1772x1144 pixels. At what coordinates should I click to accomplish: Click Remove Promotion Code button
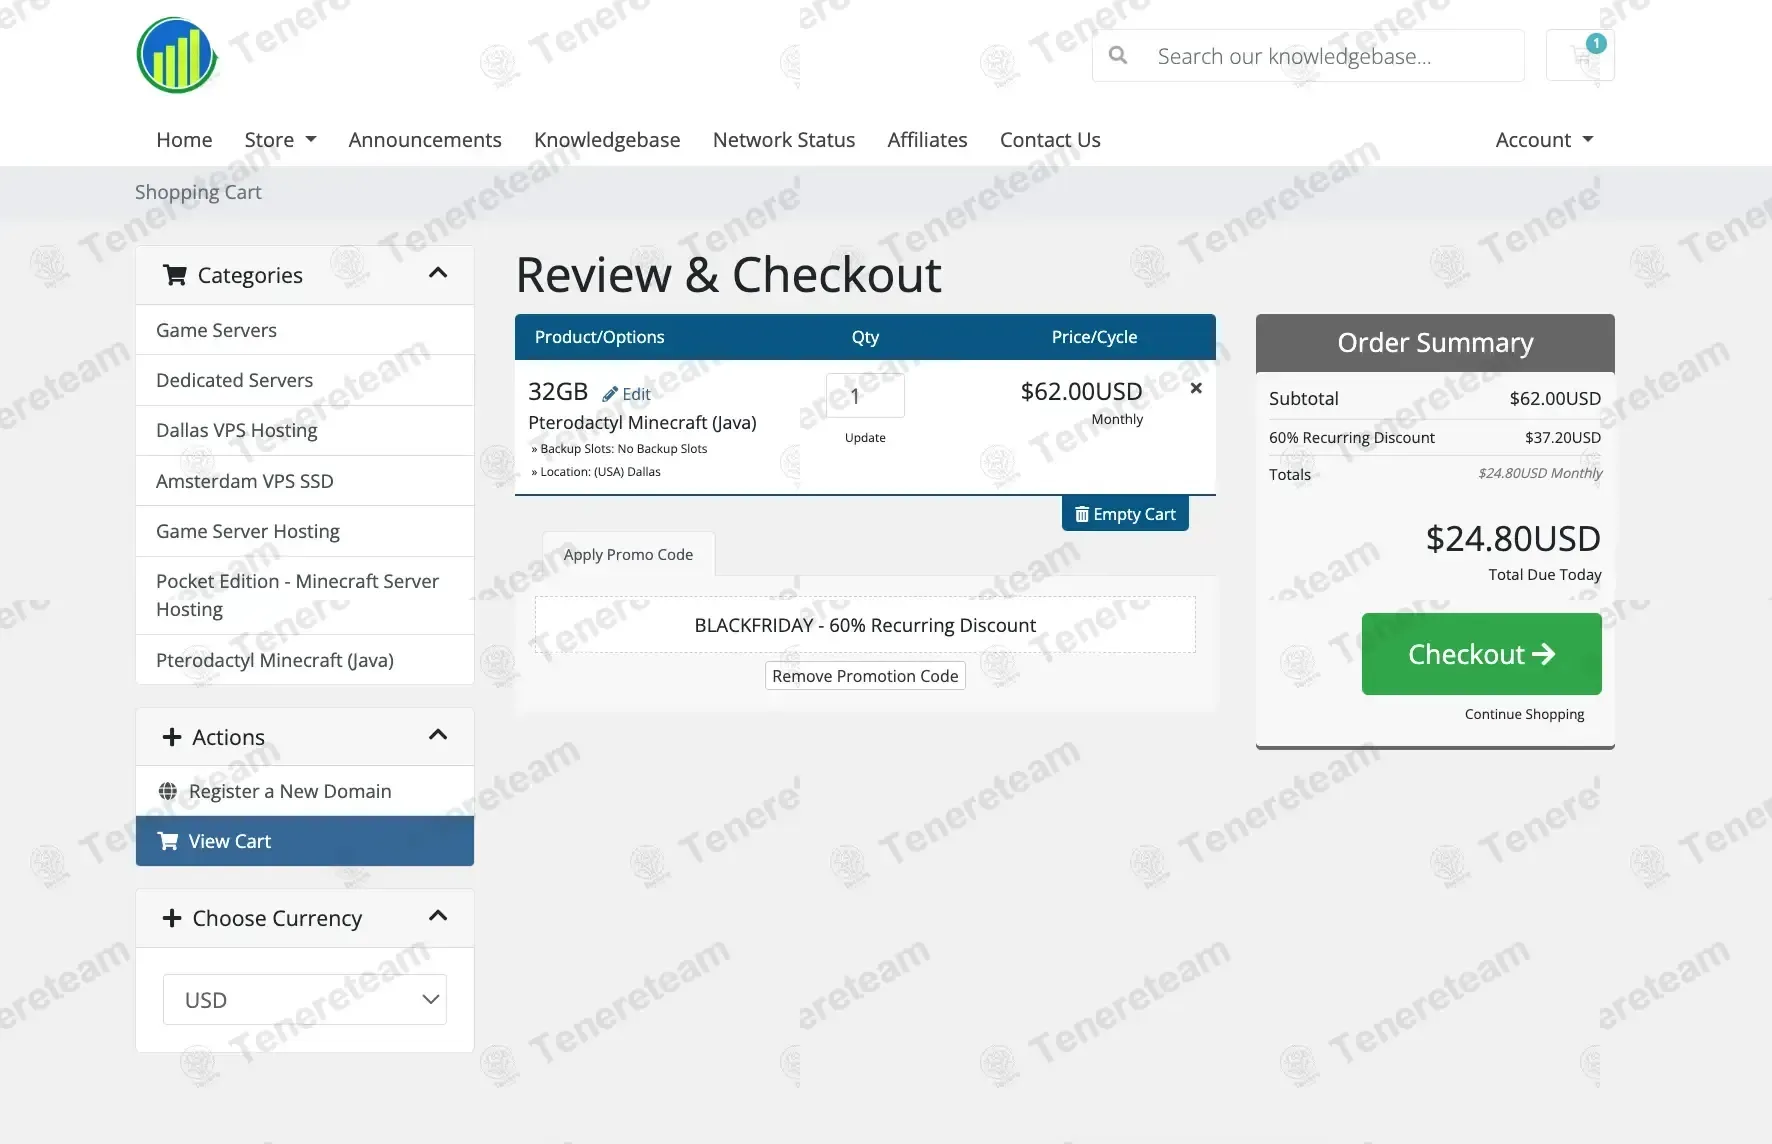click(865, 676)
